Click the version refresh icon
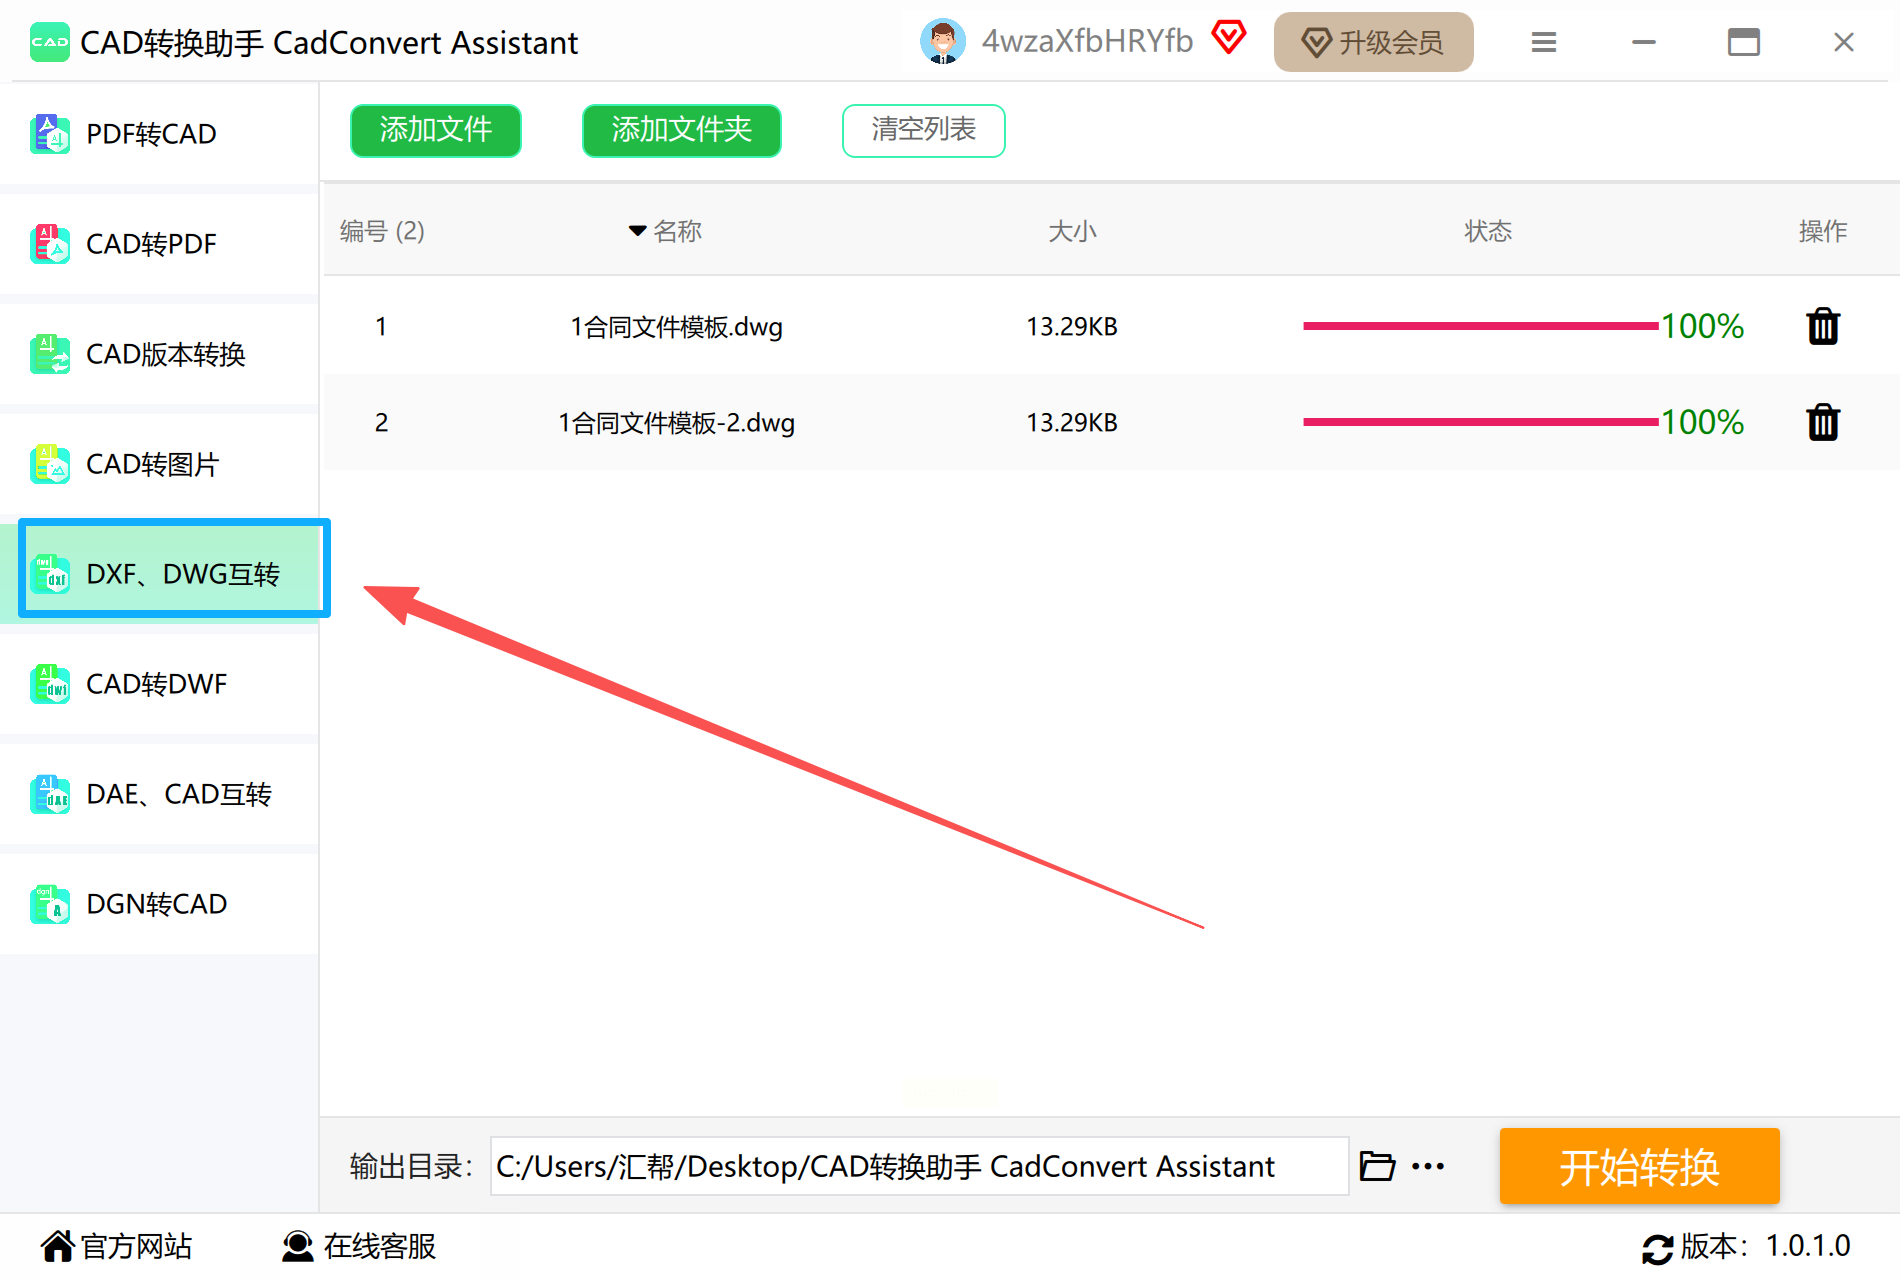This screenshot has height=1280, width=1900. 1657,1248
